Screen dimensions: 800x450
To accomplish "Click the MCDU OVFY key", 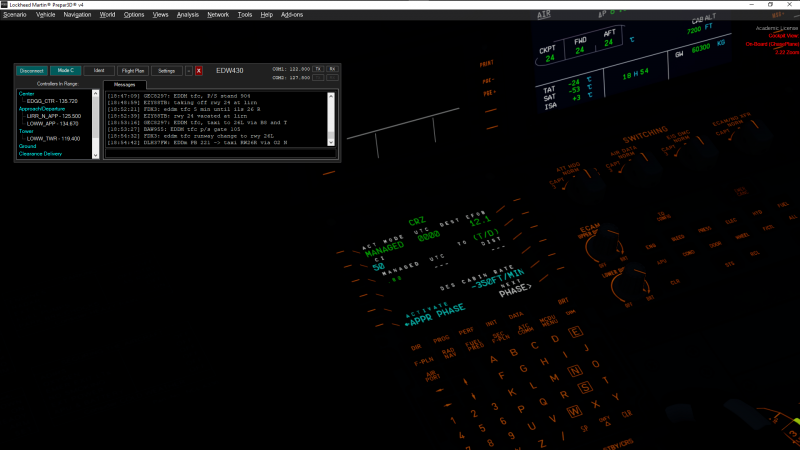I will tap(605, 421).
